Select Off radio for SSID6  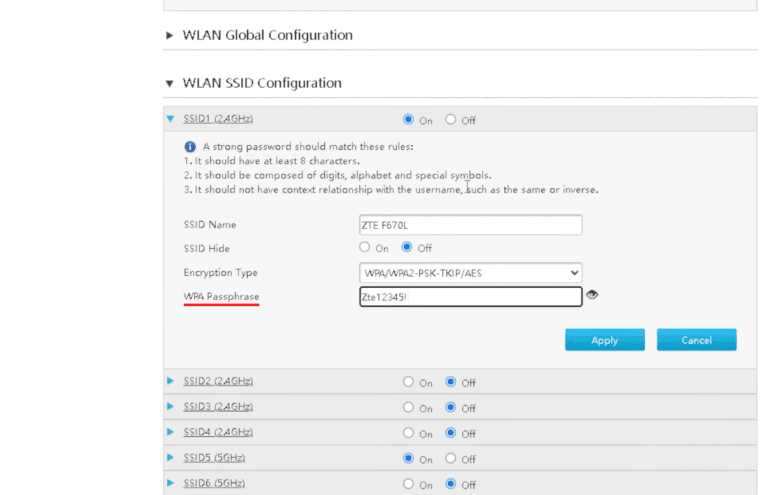451,484
